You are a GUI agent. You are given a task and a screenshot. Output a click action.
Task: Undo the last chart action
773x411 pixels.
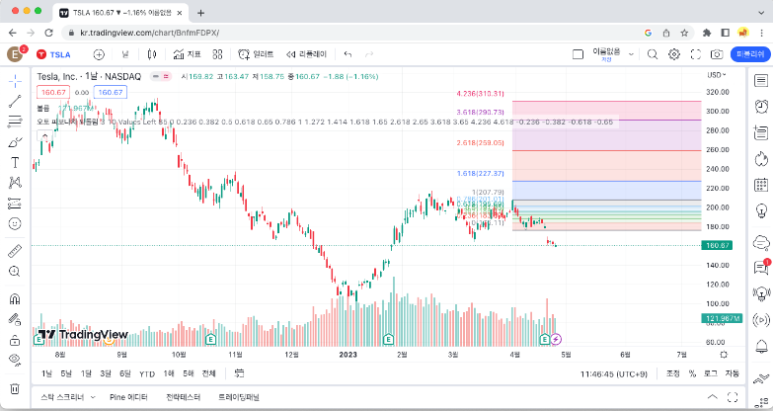coord(348,55)
